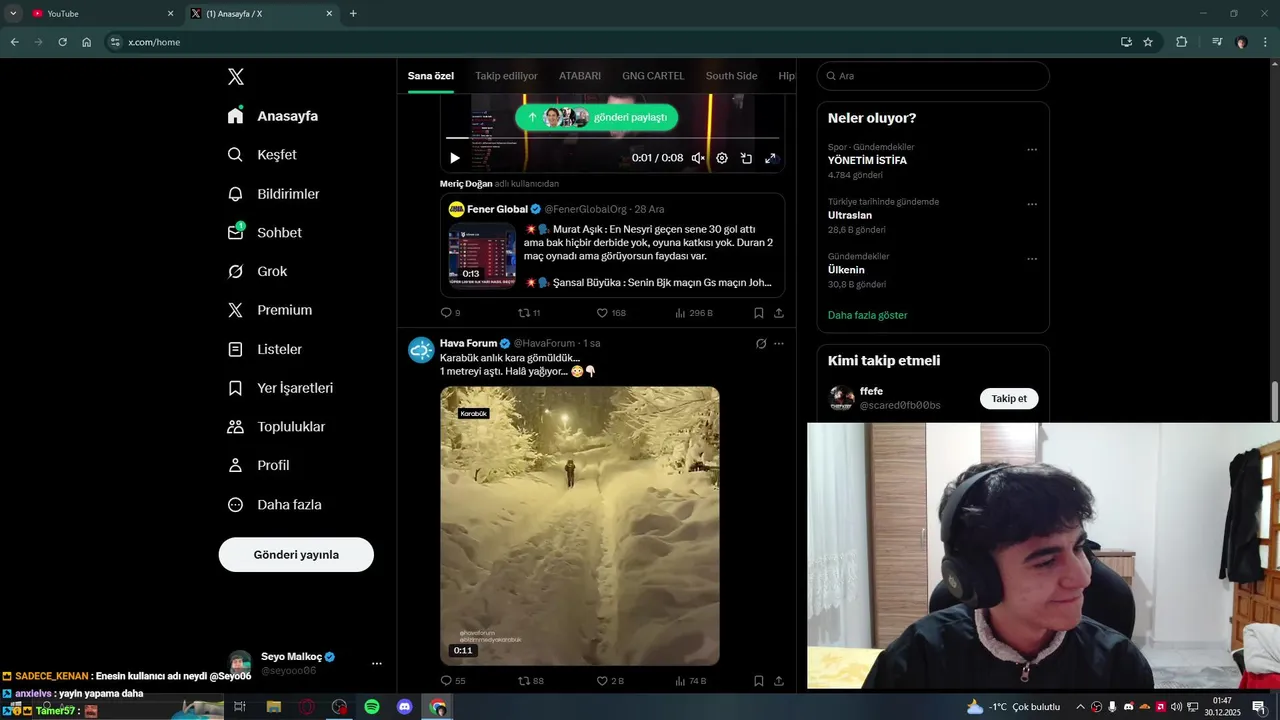Open Premium page
This screenshot has width=1280, height=720.
269,310
